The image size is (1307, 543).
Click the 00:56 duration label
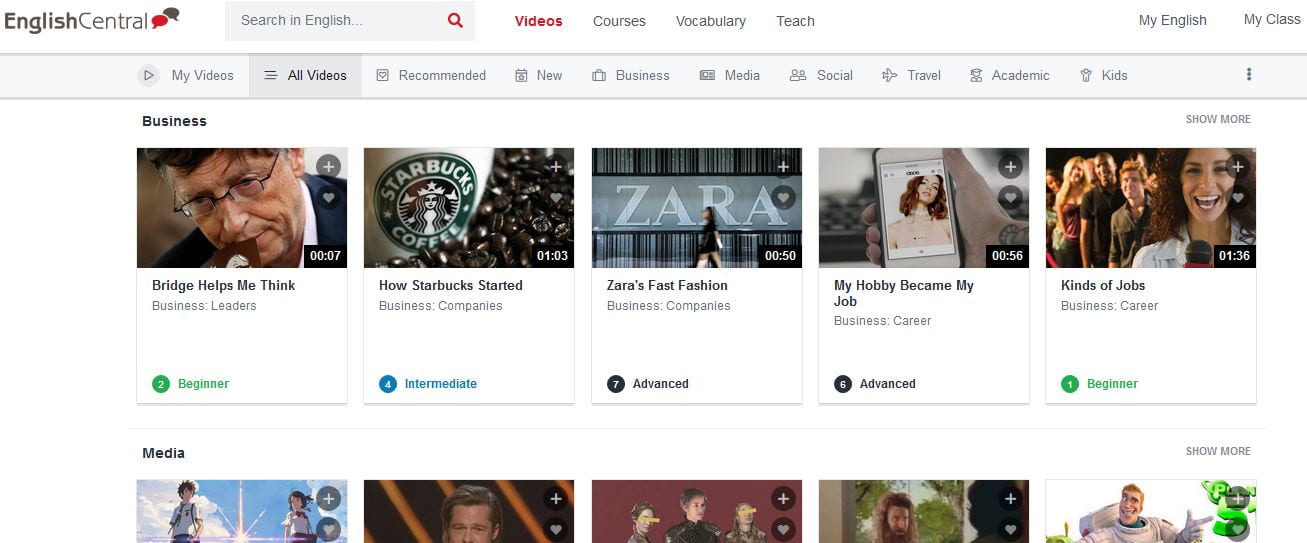point(1007,256)
